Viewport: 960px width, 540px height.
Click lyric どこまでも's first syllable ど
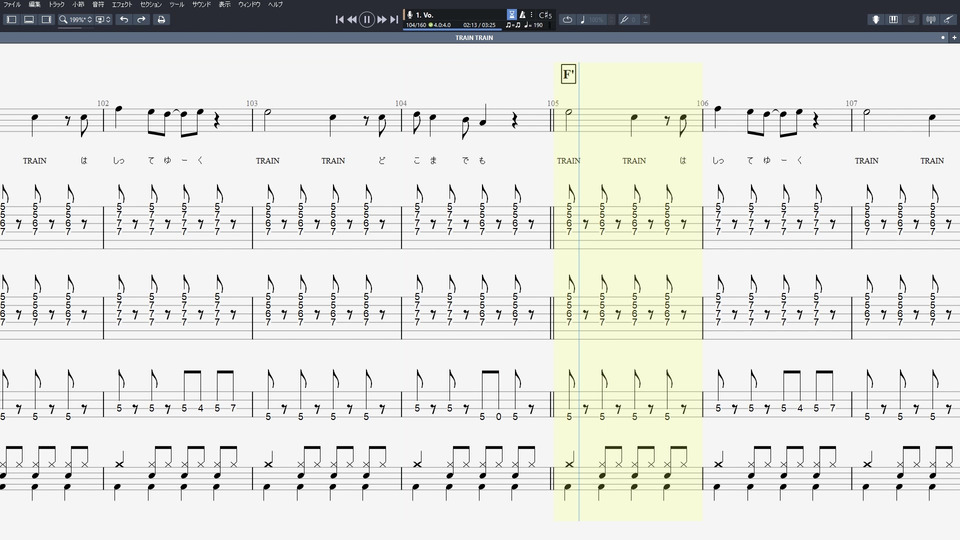381,160
